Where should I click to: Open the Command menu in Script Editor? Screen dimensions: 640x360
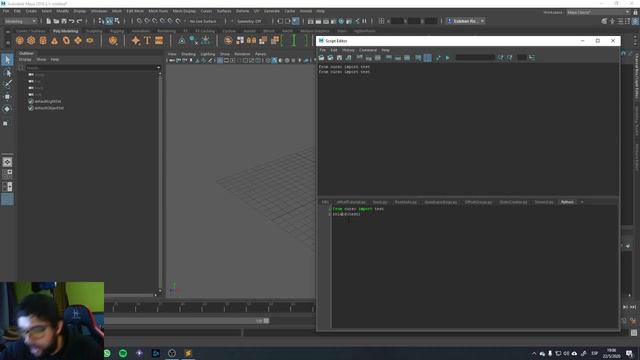click(x=368, y=50)
